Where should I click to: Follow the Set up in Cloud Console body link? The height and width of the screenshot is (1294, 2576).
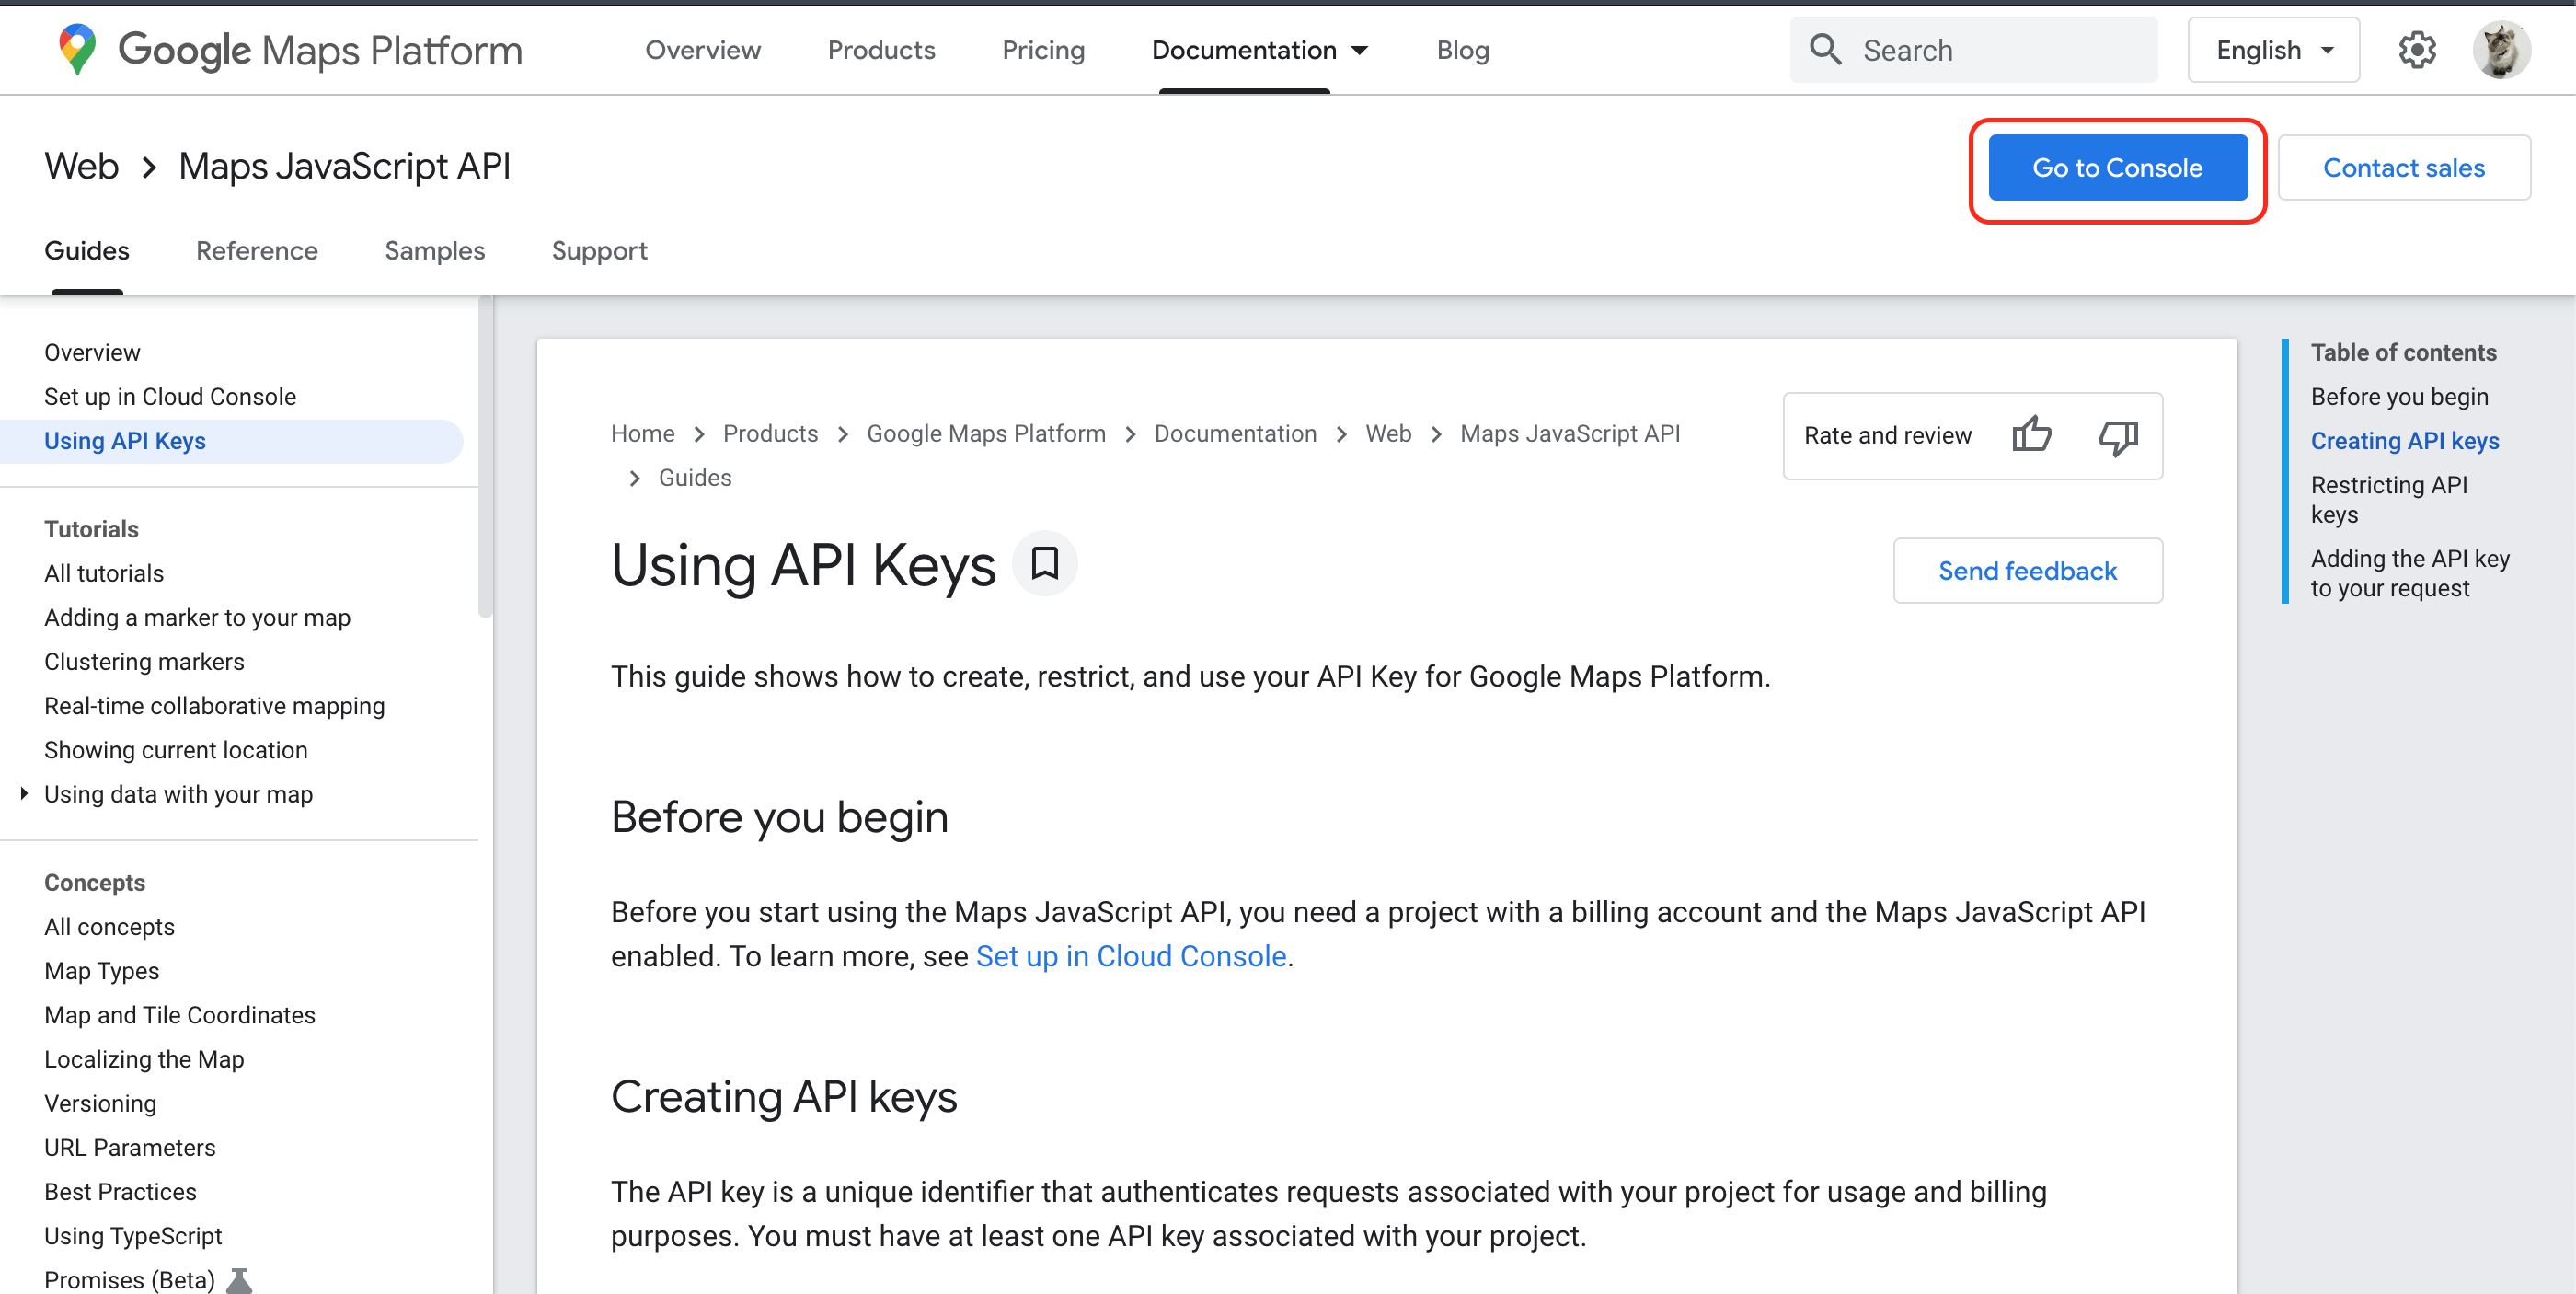pyautogui.click(x=1131, y=956)
